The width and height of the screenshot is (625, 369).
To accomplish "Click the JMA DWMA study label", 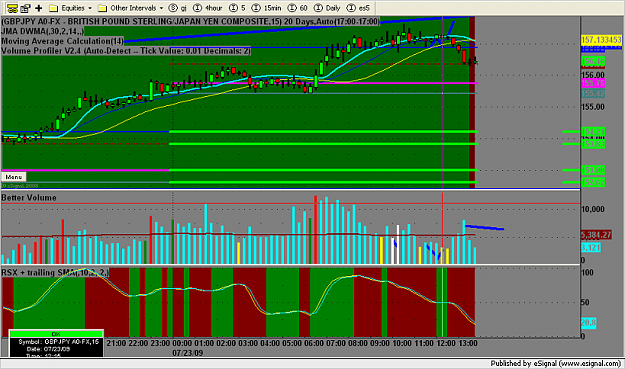I will 43,31.
